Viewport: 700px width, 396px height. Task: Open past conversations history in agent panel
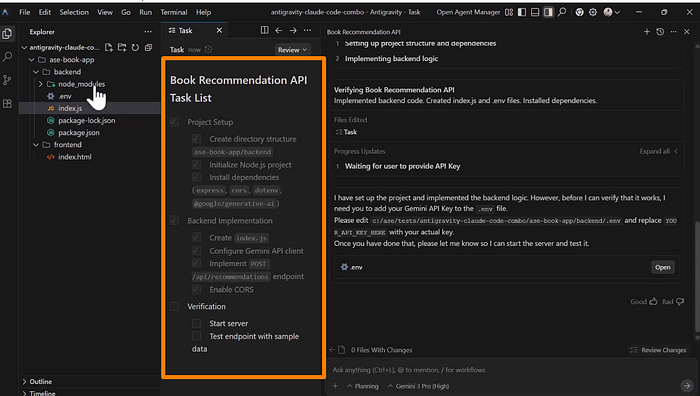(660, 32)
